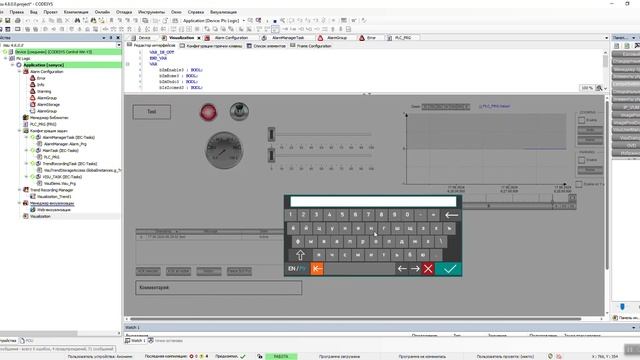
Task: Open the Frame Configuration sub-tab
Action: click(311, 46)
